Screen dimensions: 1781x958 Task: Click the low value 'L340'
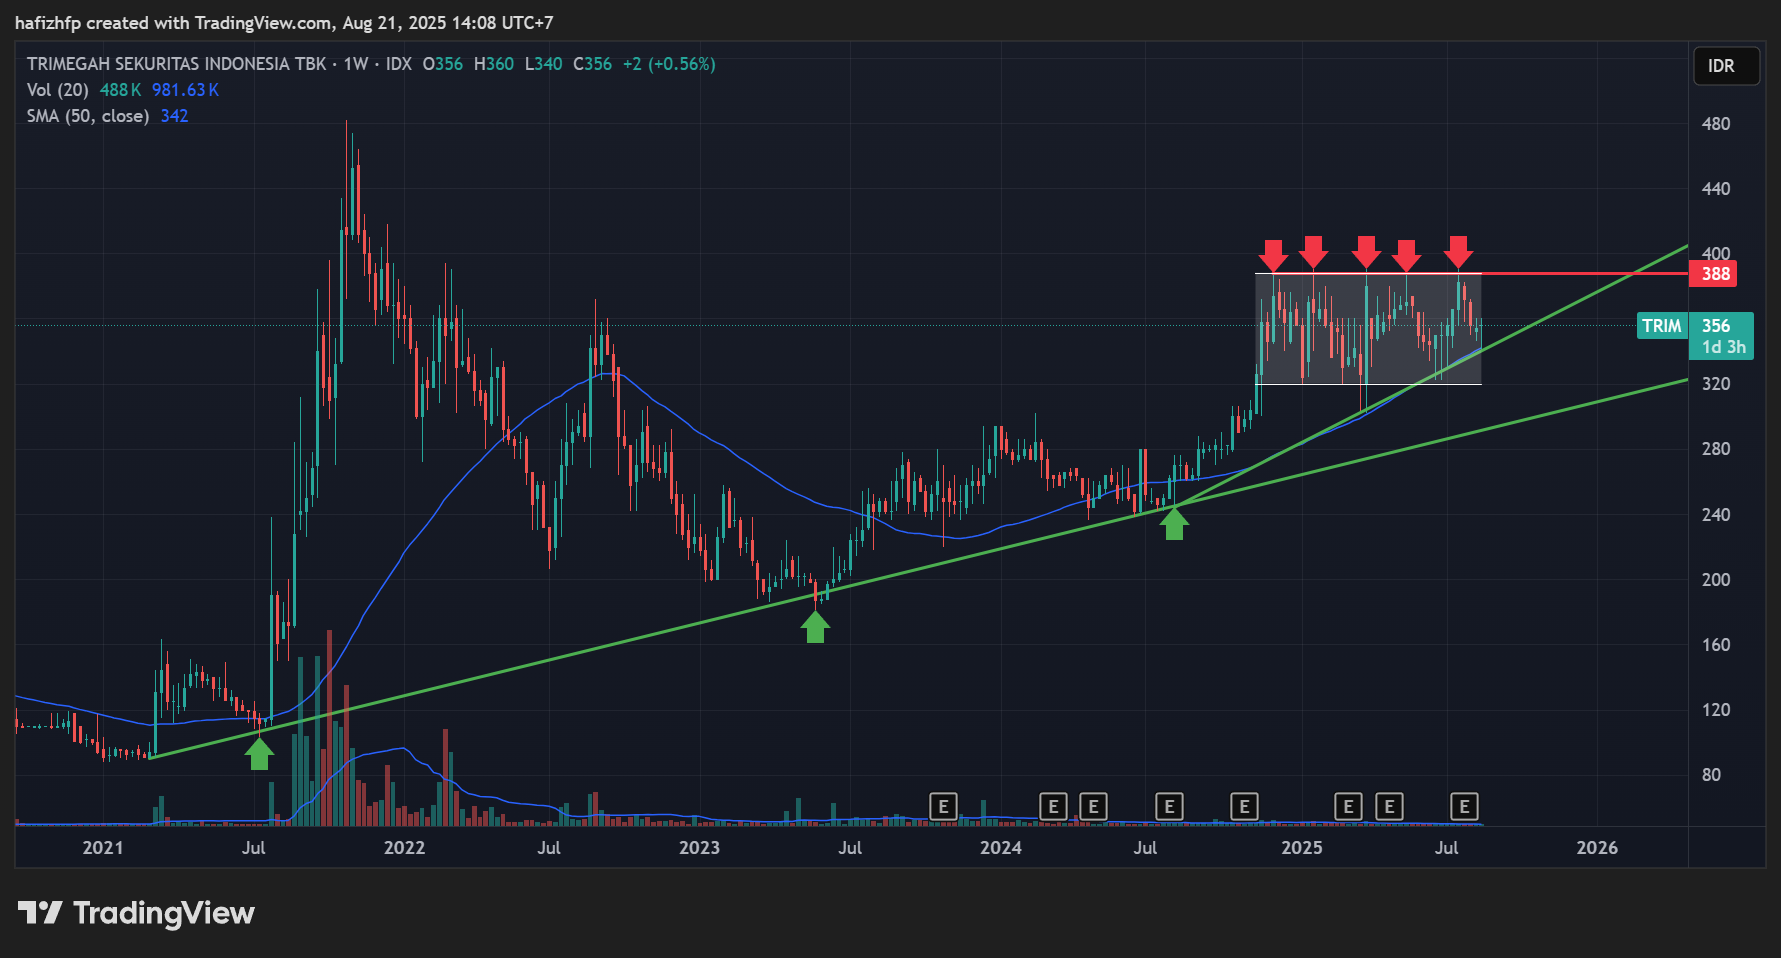pos(543,64)
